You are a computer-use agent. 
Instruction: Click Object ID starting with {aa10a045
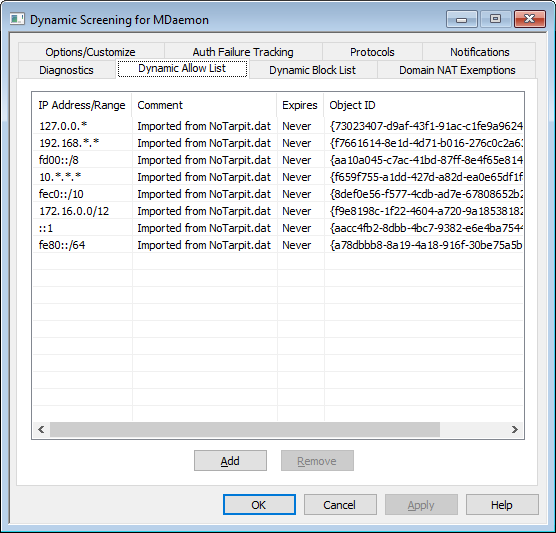click(x=426, y=160)
